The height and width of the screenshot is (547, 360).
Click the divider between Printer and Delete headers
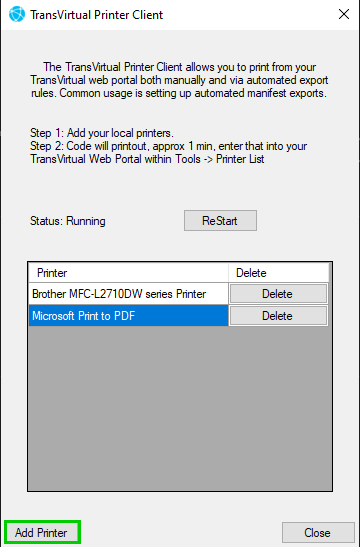(228, 273)
